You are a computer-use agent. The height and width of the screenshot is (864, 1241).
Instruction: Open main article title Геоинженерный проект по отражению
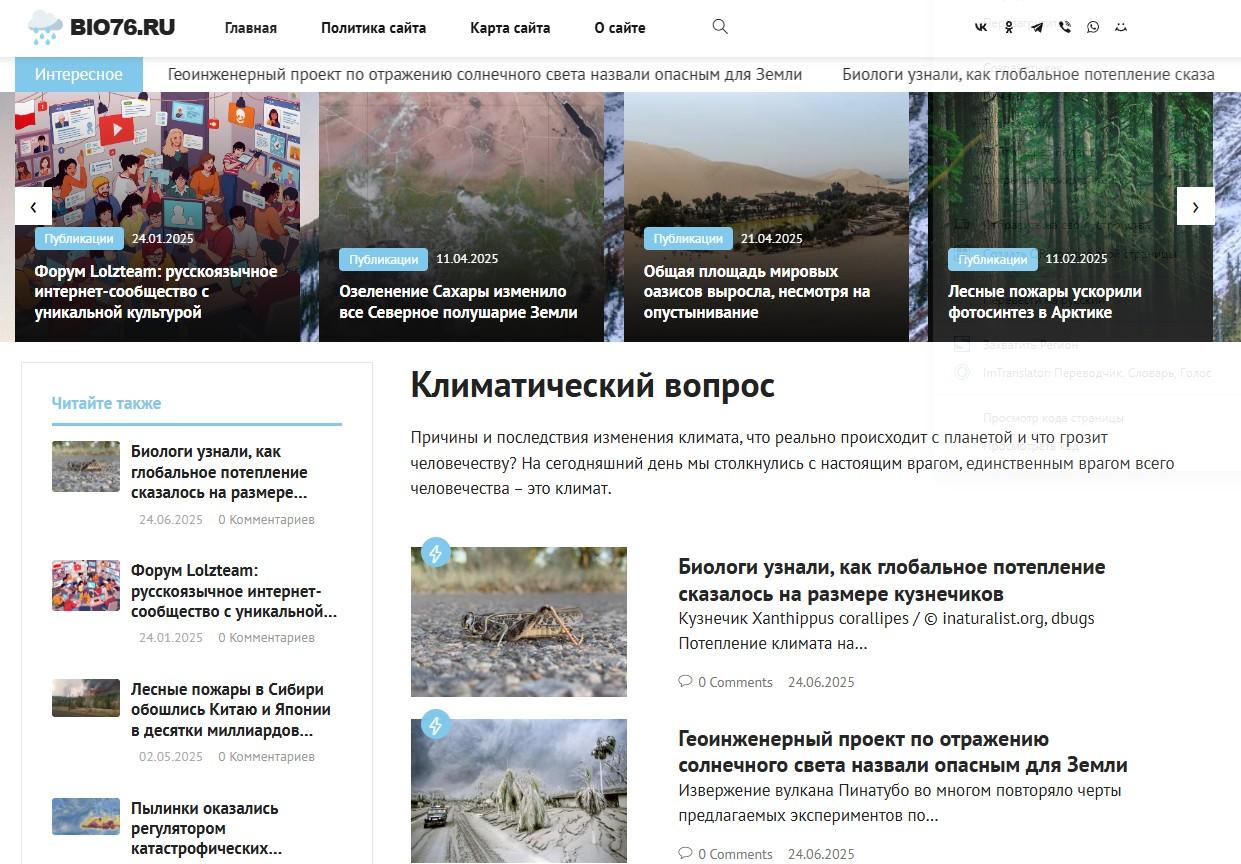903,752
